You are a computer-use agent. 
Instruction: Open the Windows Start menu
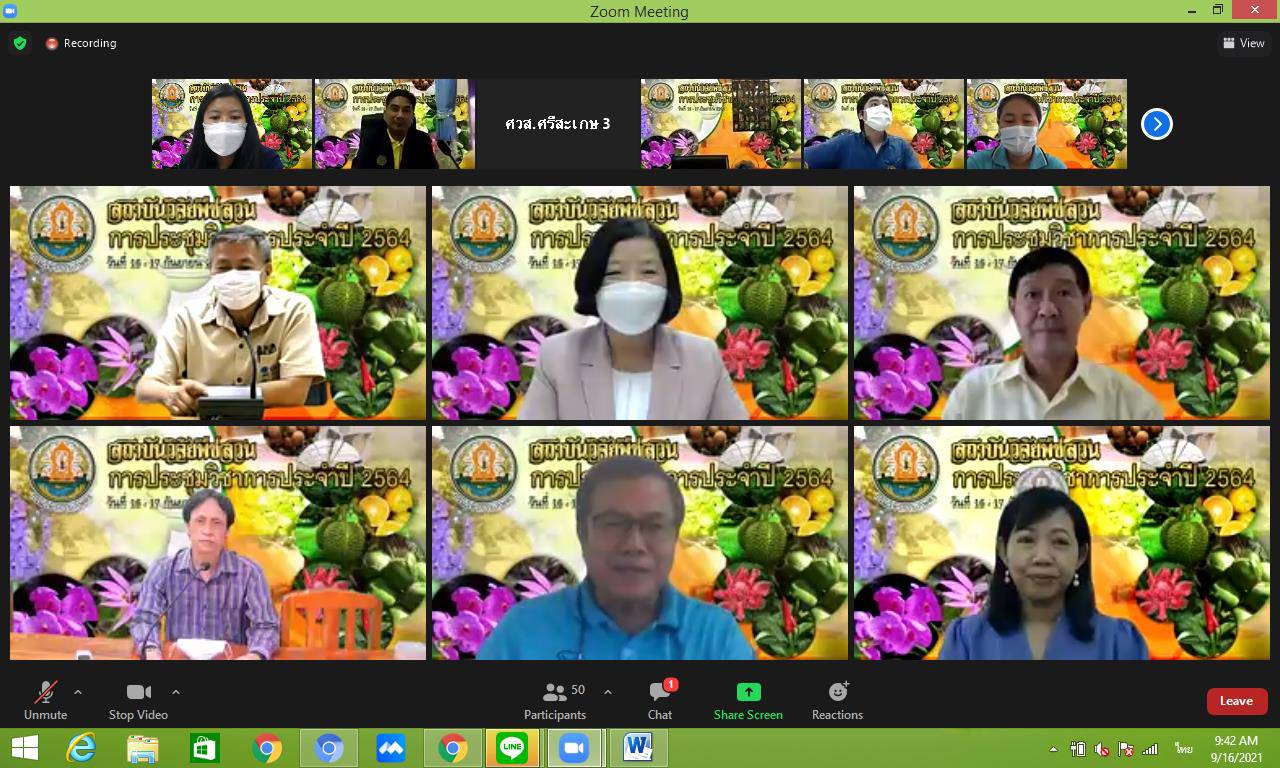pos(24,748)
